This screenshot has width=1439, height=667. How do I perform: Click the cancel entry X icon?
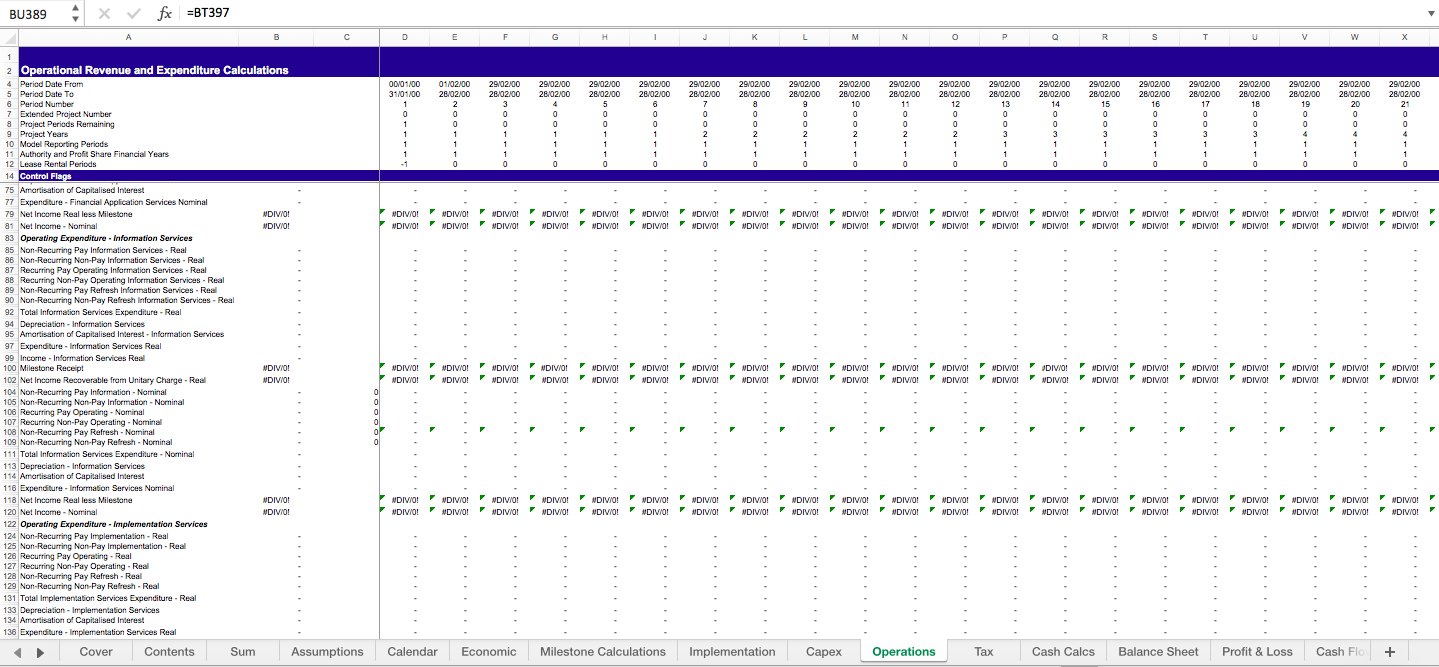pos(105,14)
